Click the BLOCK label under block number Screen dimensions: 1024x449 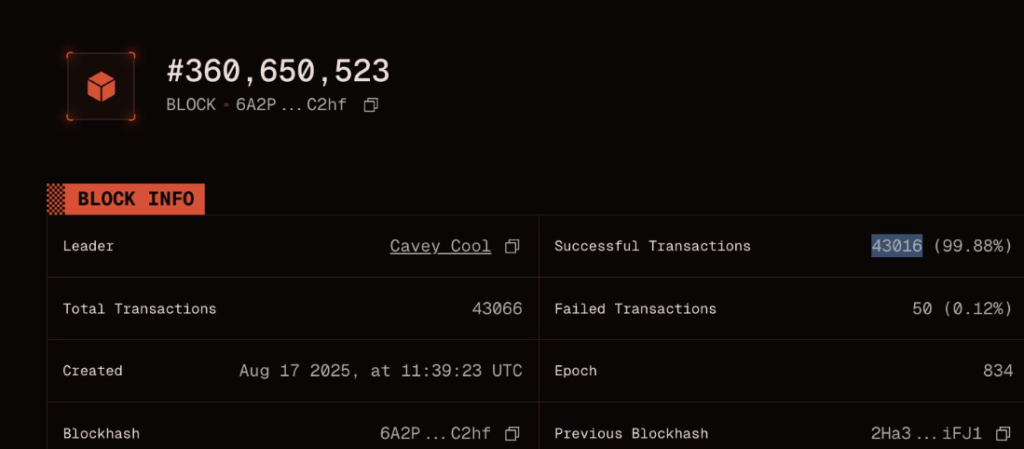pyautogui.click(x=190, y=105)
